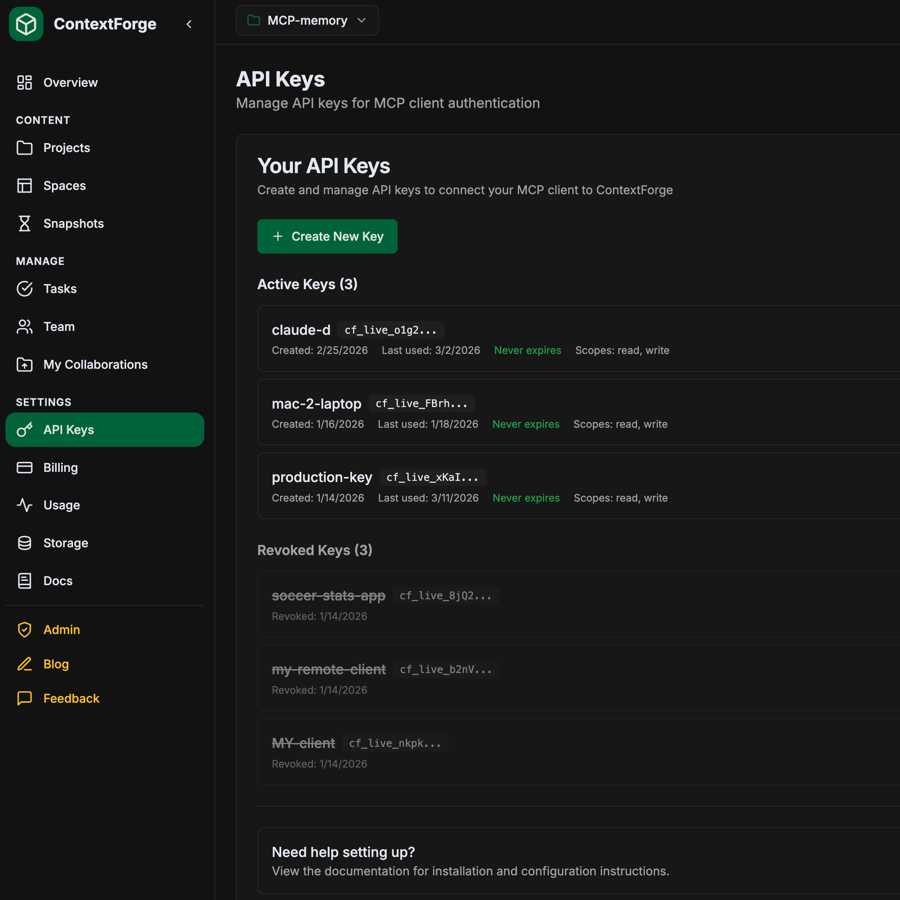This screenshot has width=900, height=900.
Task: Open Feedback via the speech bubble icon
Action: (24, 698)
